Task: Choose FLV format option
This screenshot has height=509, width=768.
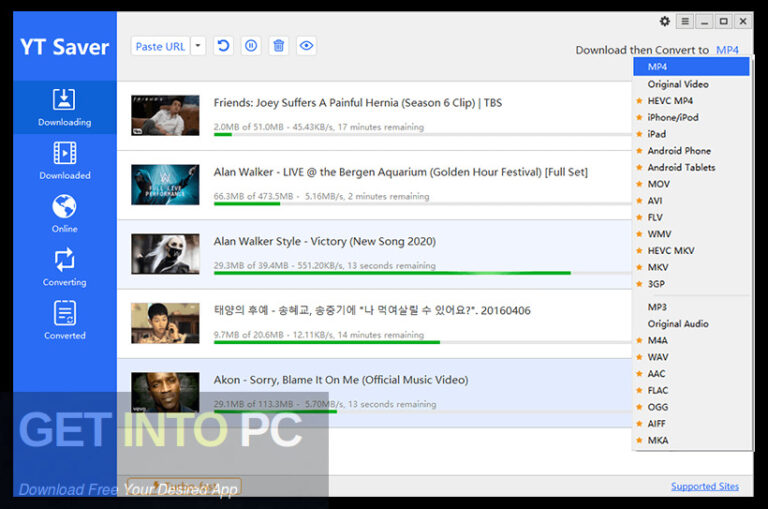Action: 691,217
